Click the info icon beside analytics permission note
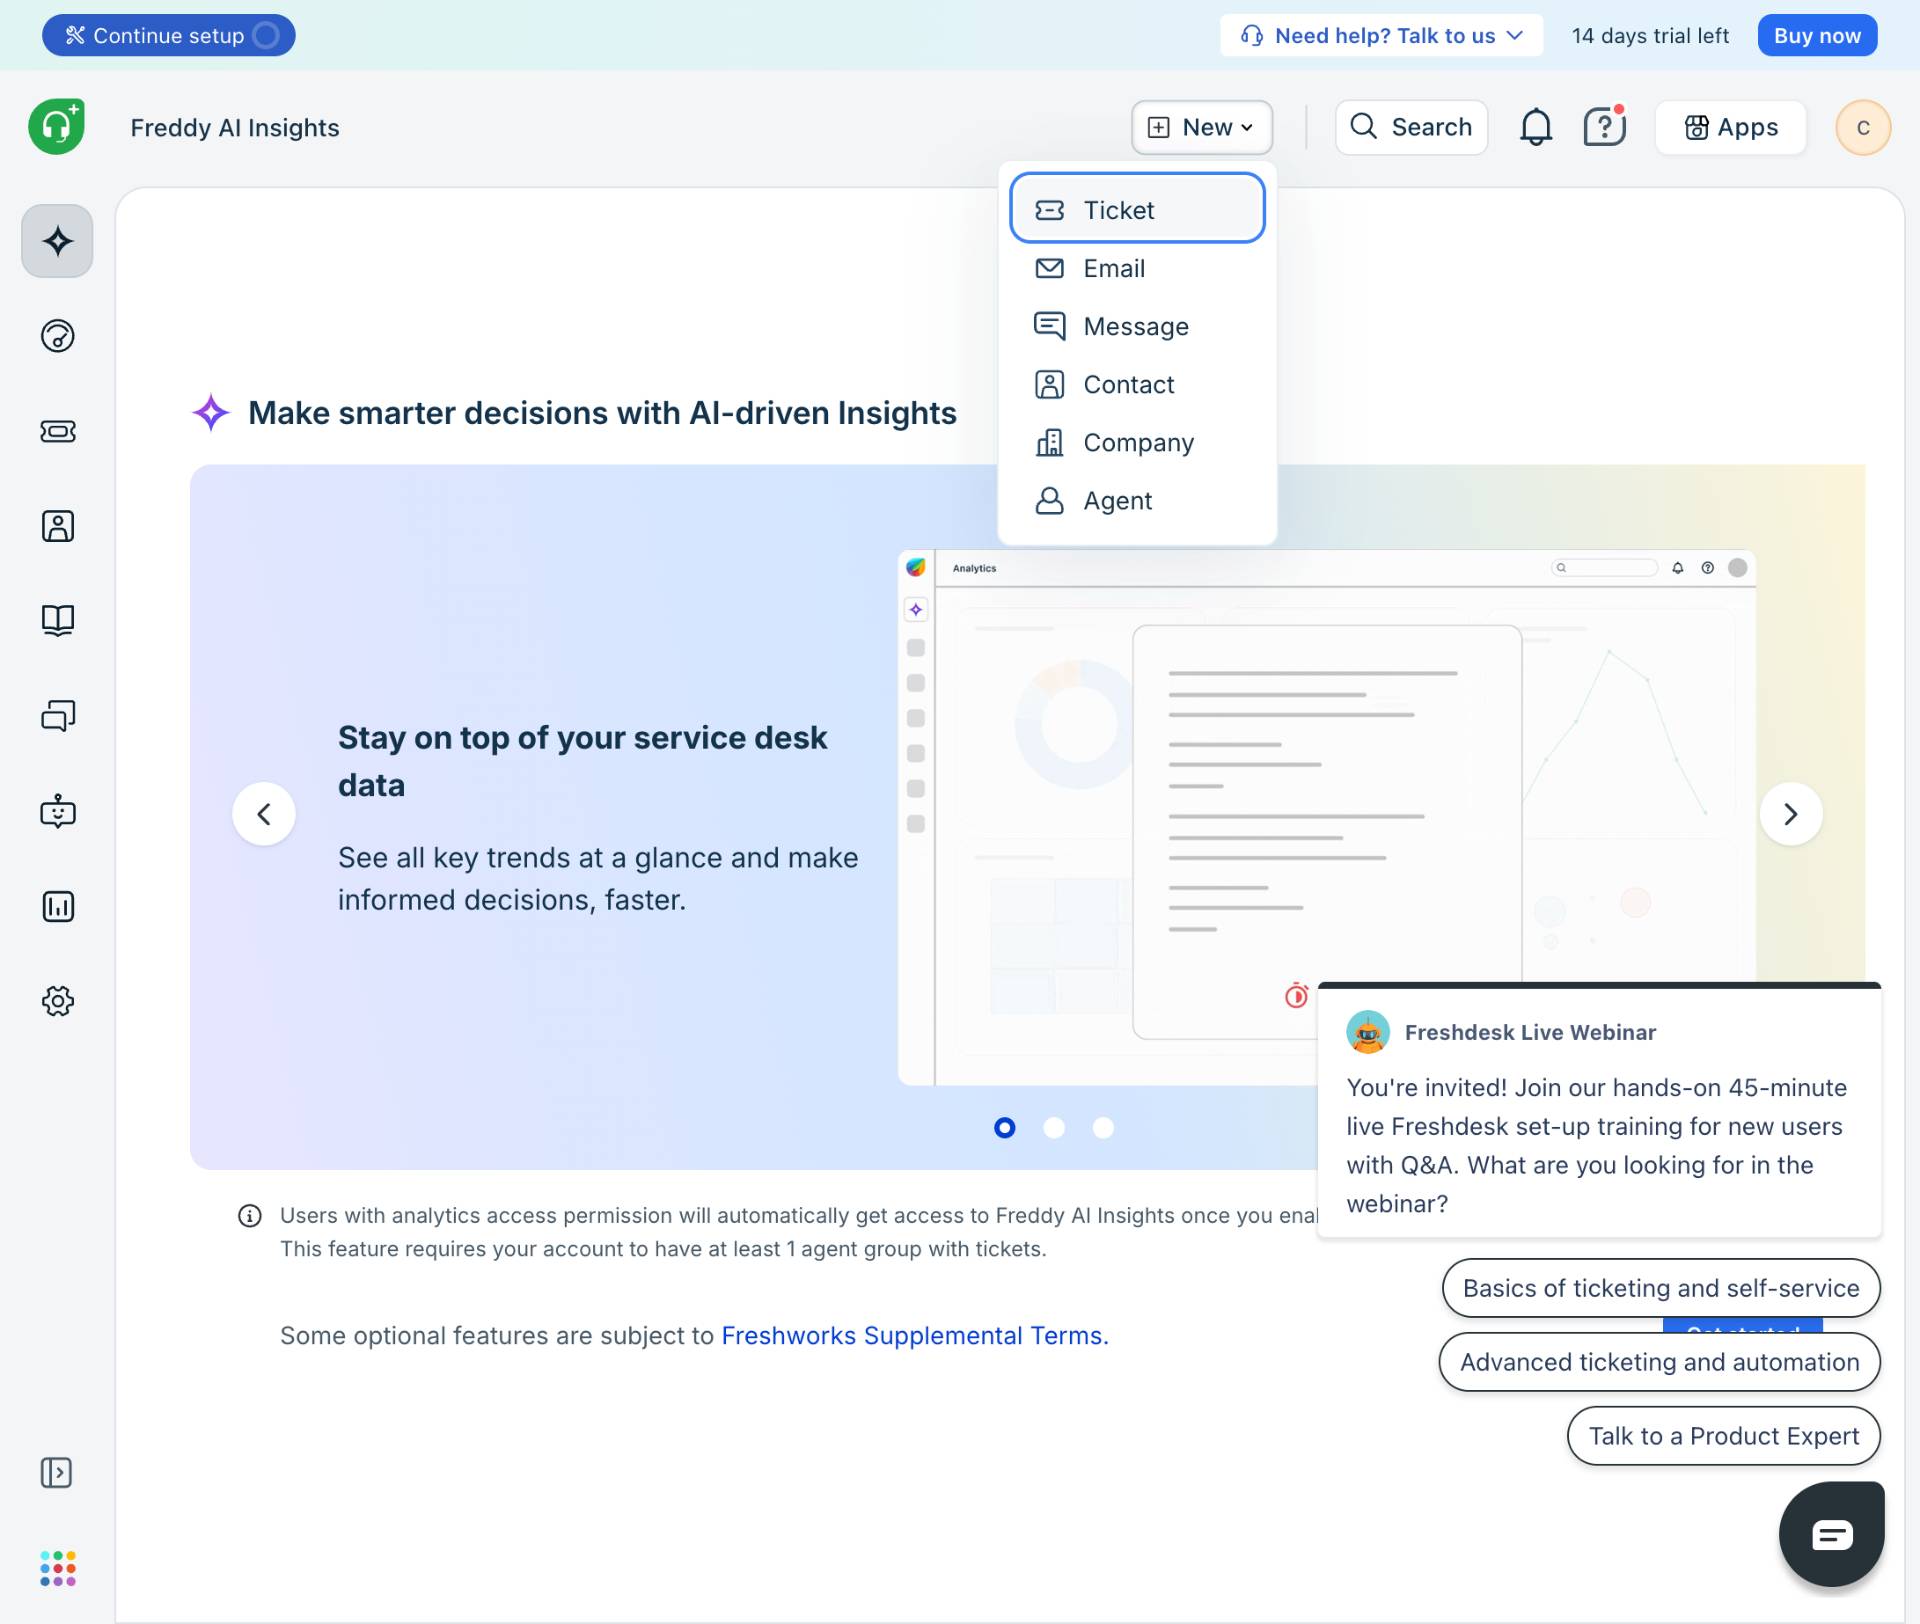Screen dimensions: 1920x1624 click(249, 1216)
